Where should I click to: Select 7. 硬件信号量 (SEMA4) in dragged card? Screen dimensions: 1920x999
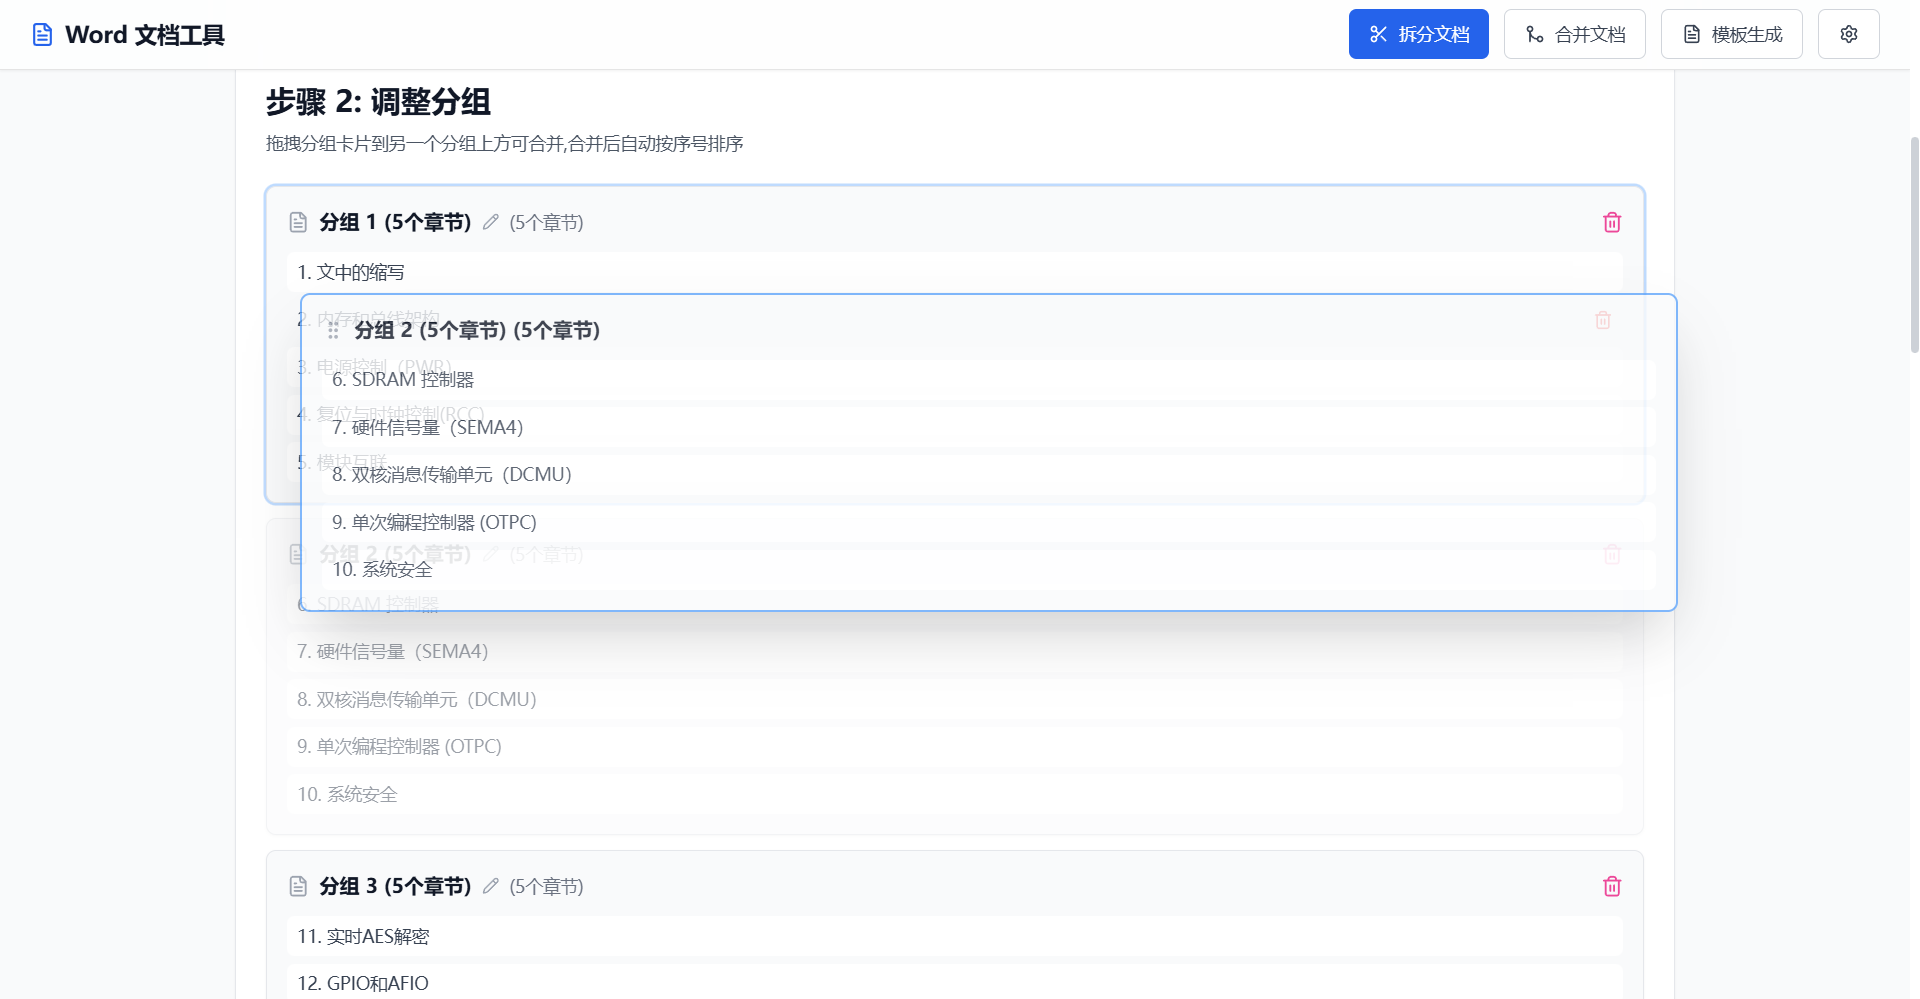(988, 427)
